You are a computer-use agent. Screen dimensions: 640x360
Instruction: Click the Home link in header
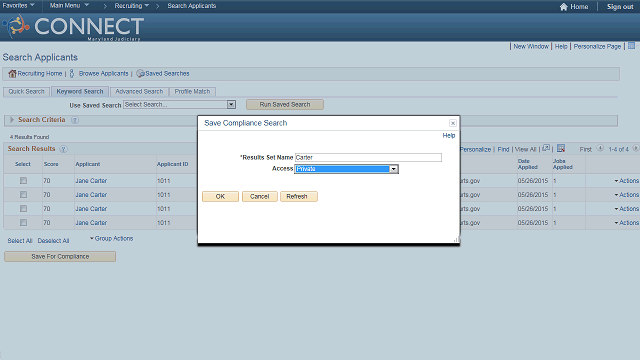click(x=579, y=7)
